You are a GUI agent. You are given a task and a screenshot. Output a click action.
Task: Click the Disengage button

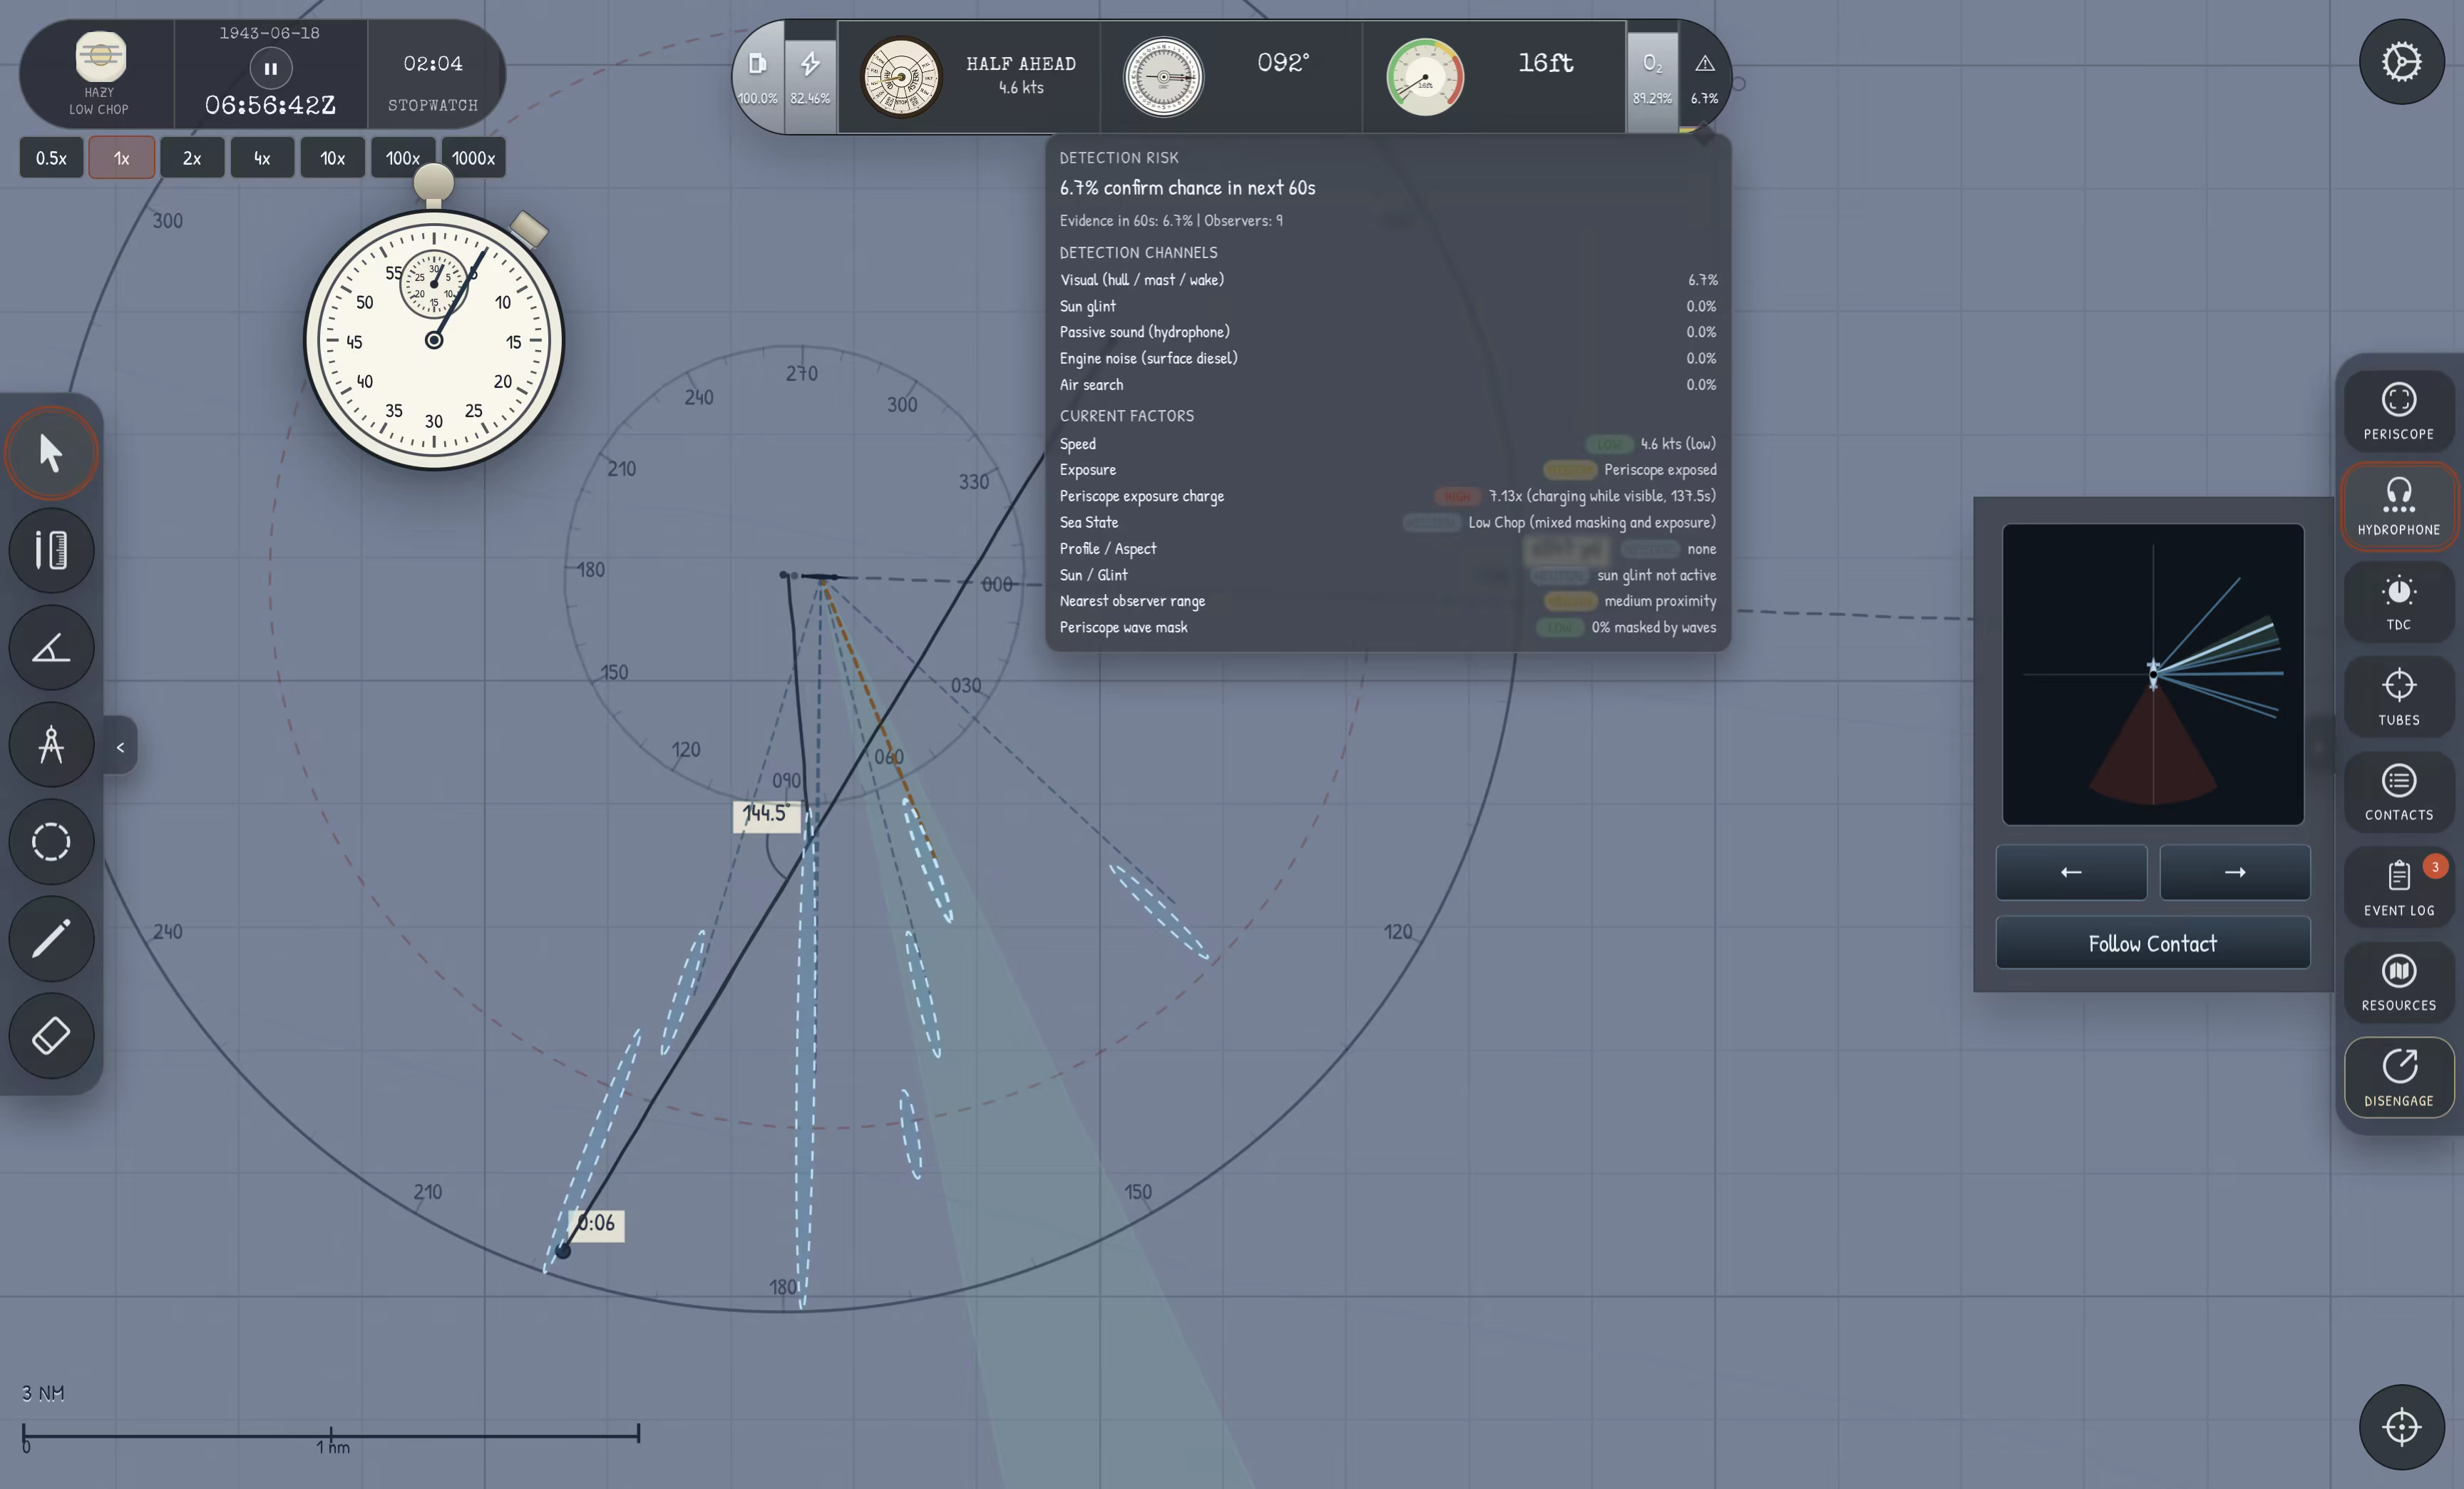click(x=2398, y=1078)
